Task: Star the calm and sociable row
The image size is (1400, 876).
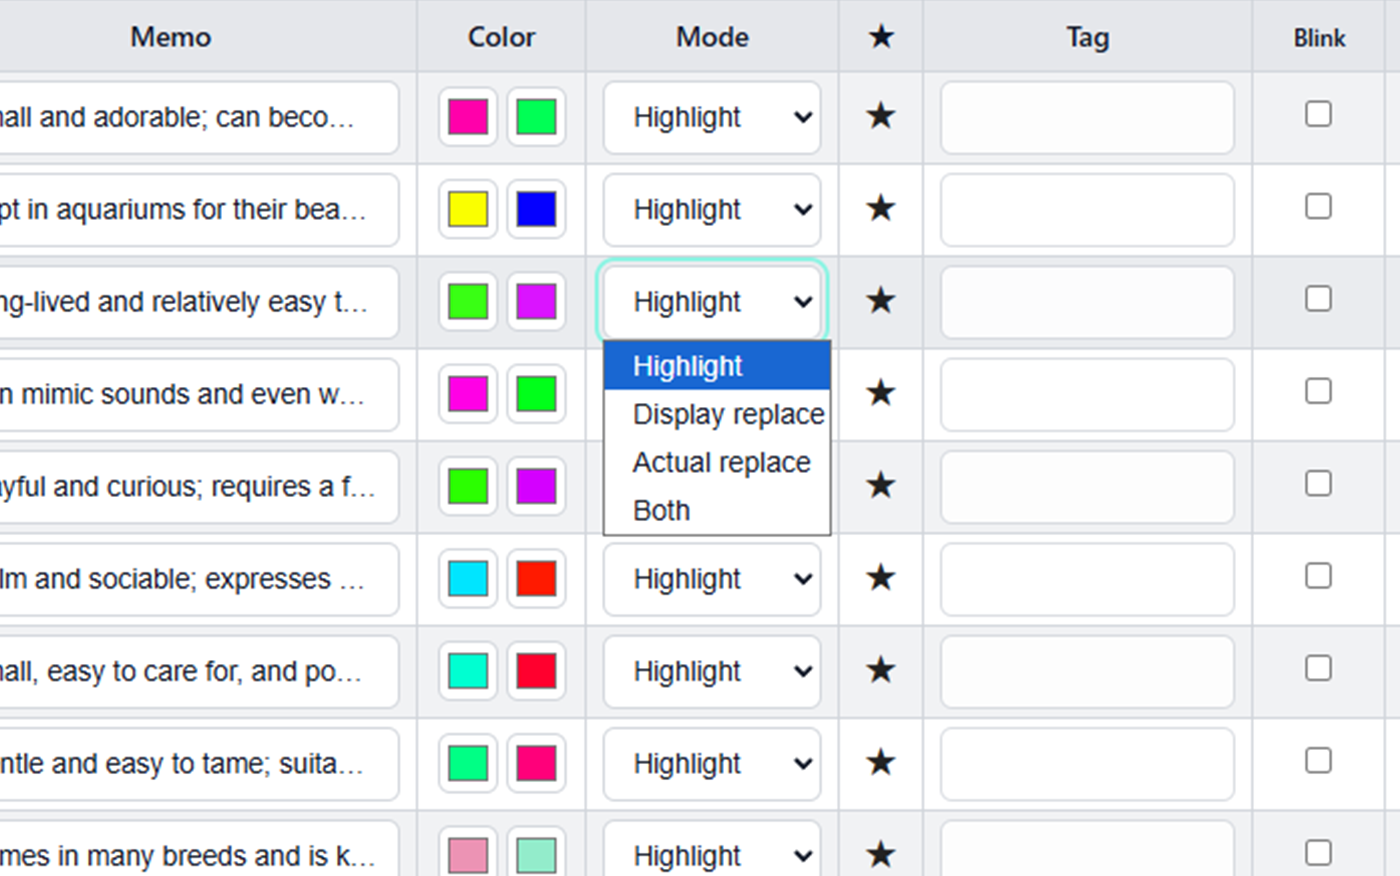Action: (880, 578)
